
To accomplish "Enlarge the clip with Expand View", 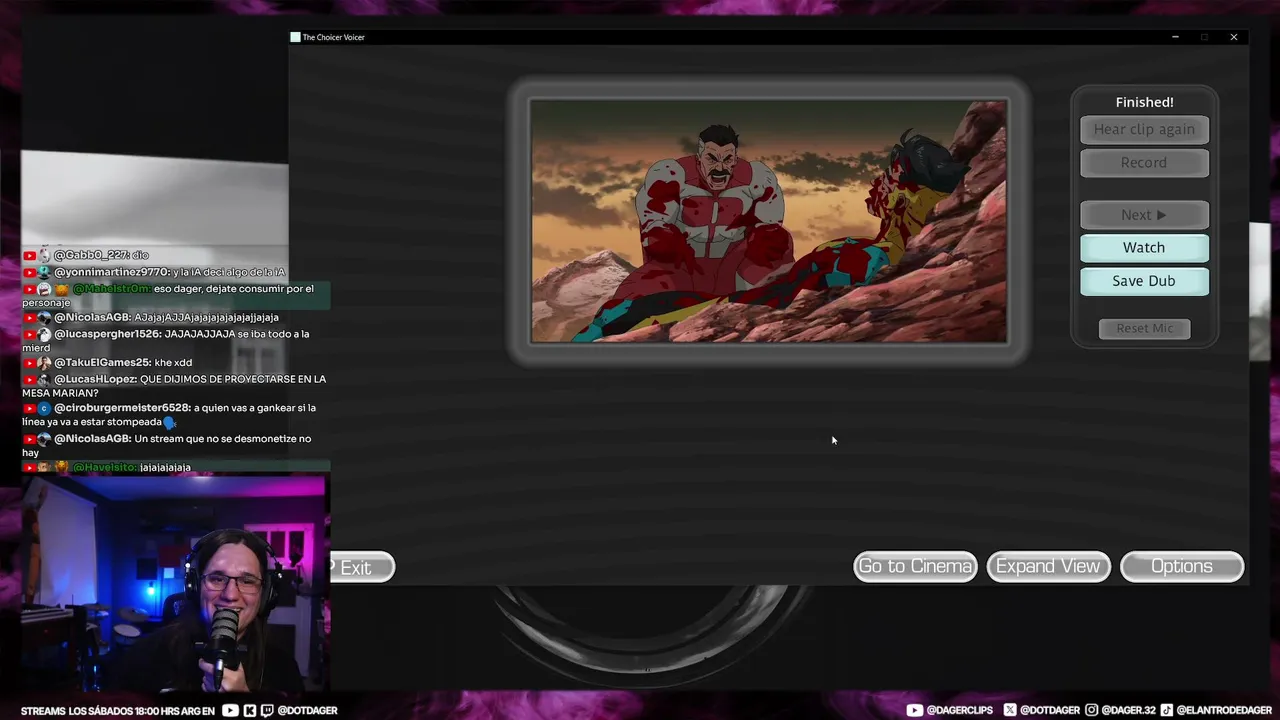I will click(1048, 566).
